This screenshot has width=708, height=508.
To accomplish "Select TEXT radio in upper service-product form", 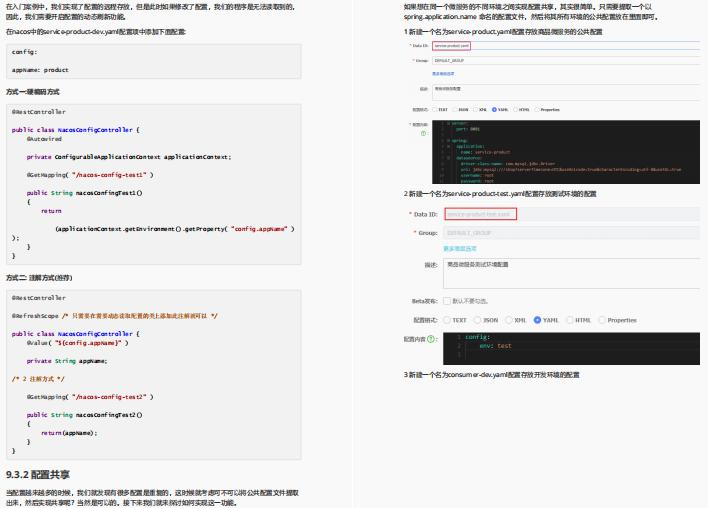I will pos(434,110).
